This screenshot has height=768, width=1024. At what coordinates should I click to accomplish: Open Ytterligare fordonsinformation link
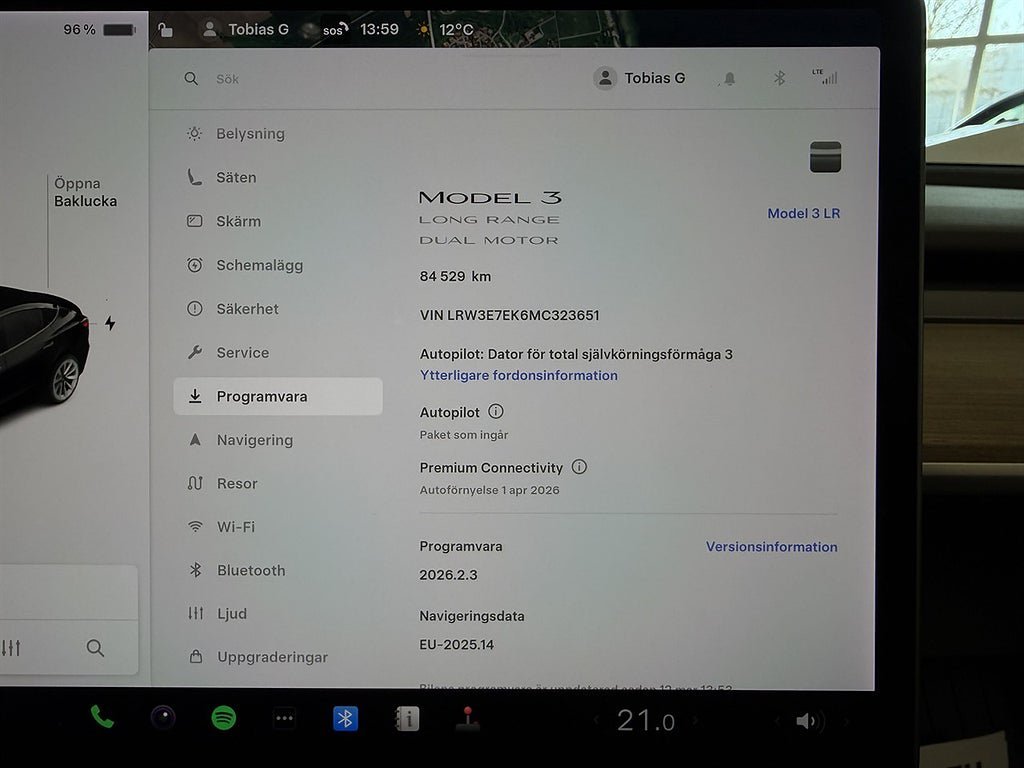pyautogui.click(x=518, y=376)
